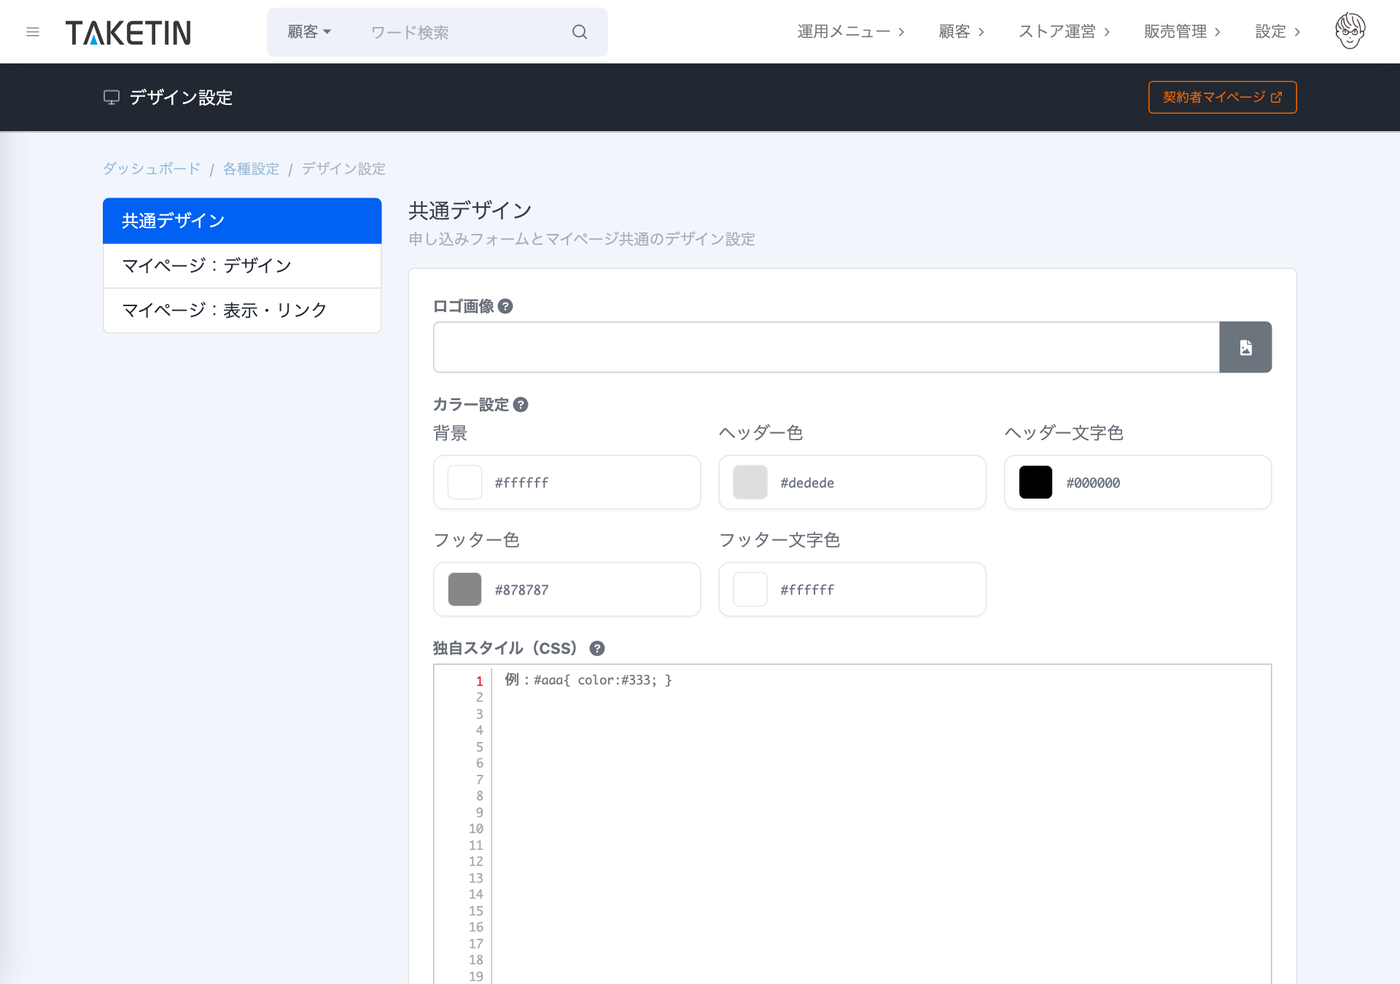Pick the ヘッダー文字色 black swatch
1400x984 pixels.
click(x=1035, y=482)
